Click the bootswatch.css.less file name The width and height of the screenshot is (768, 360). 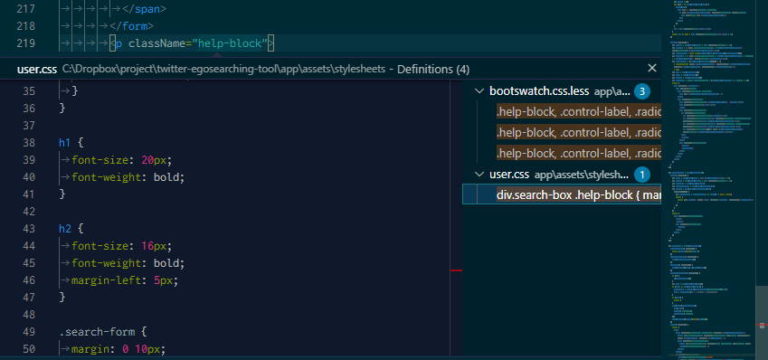pyautogui.click(x=539, y=91)
